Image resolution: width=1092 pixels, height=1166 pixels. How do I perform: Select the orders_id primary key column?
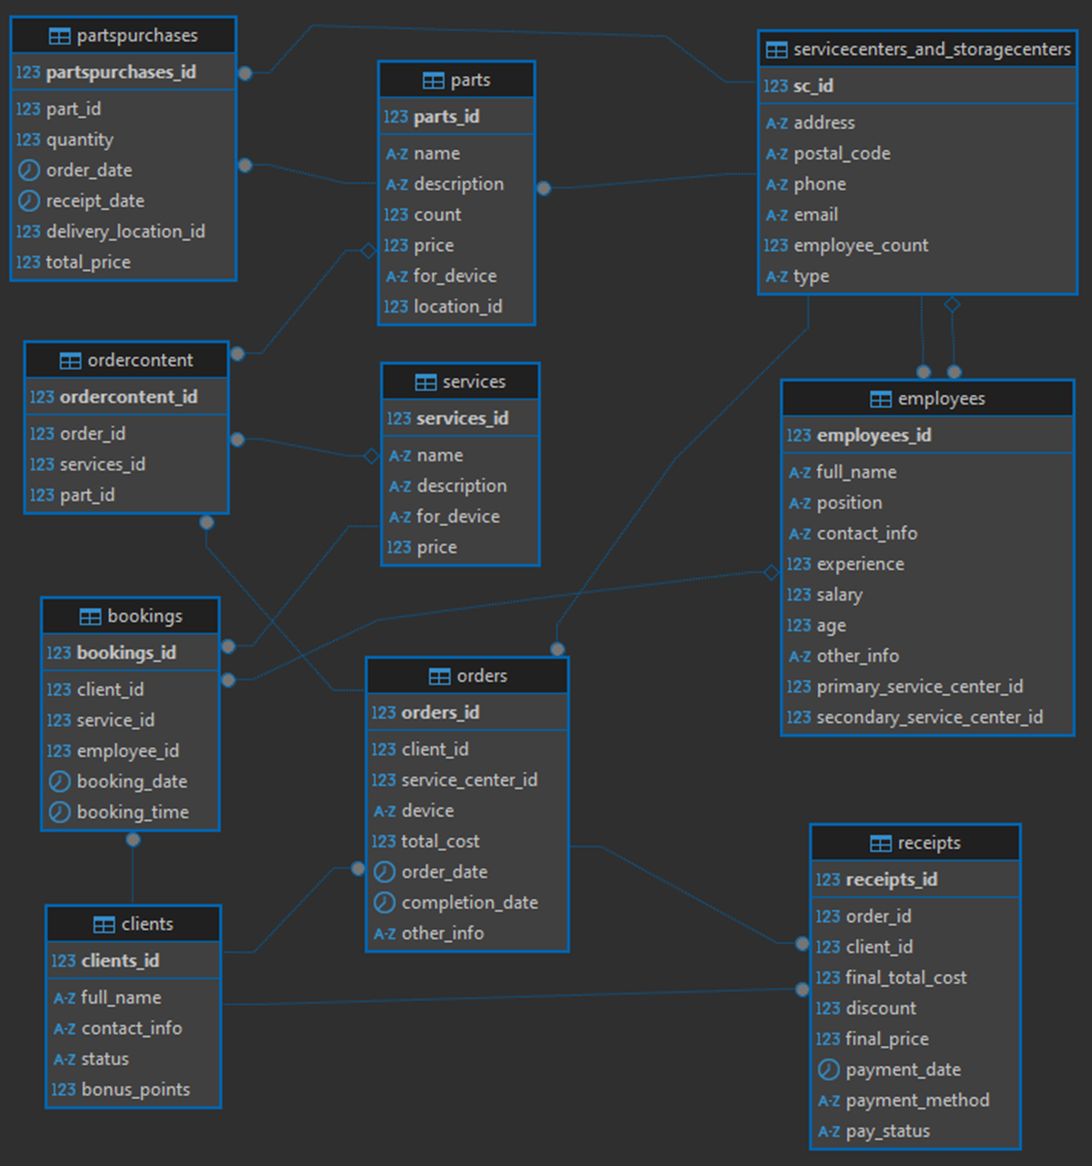[467, 713]
